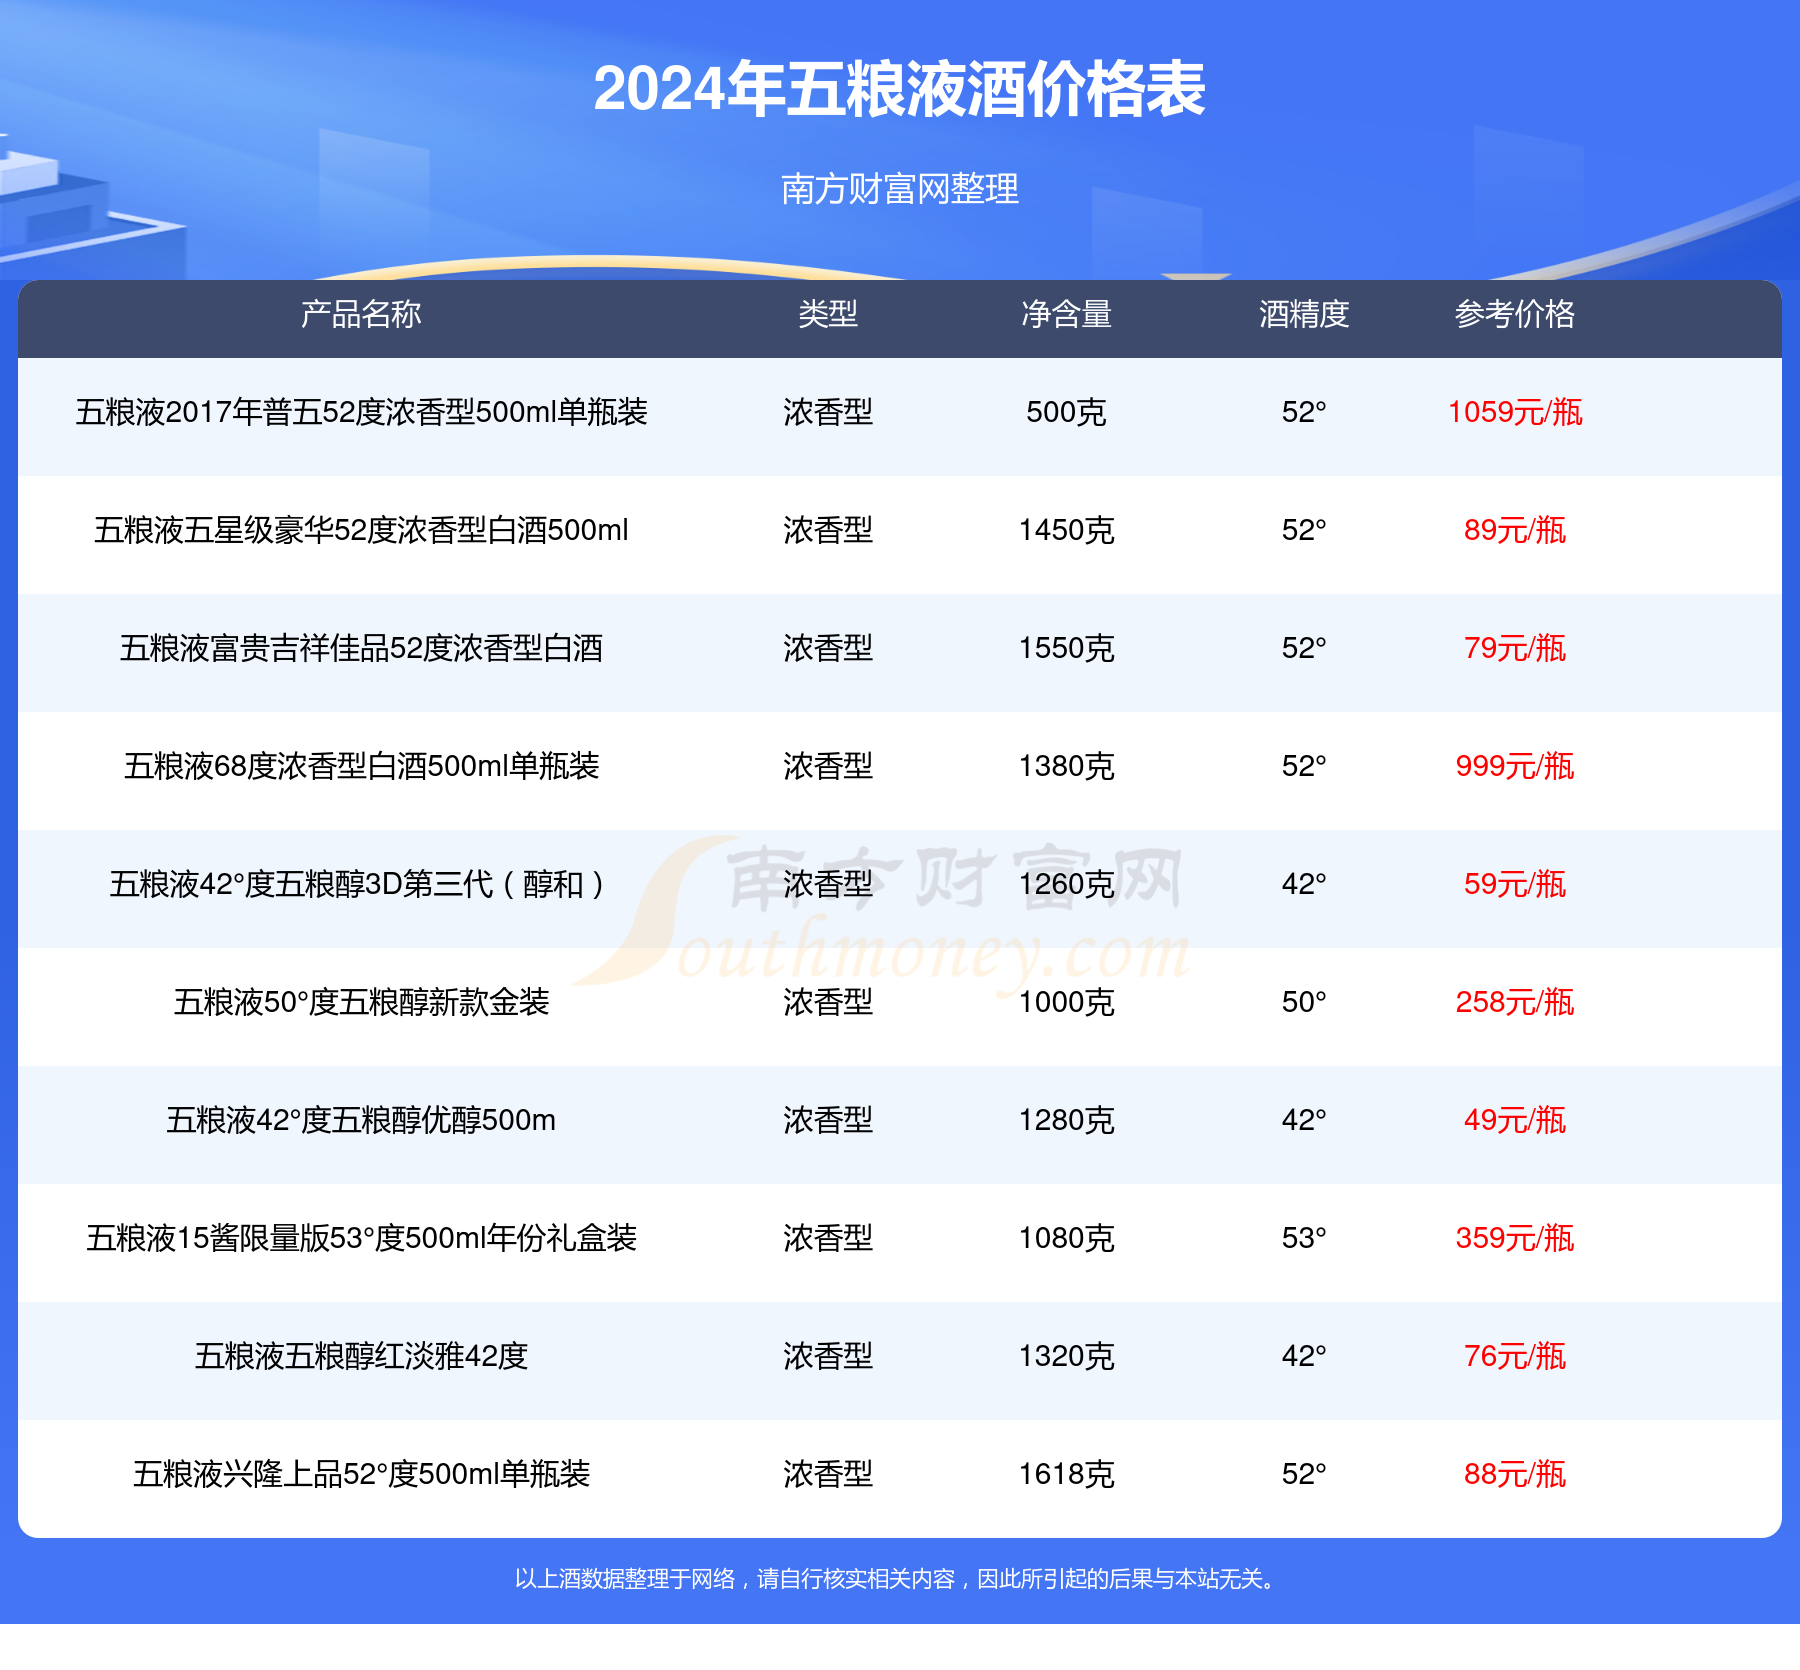Click the disclaimer text 以上酒数据整理于网络
This screenshot has height=1670, width=1800.
pos(625,1579)
